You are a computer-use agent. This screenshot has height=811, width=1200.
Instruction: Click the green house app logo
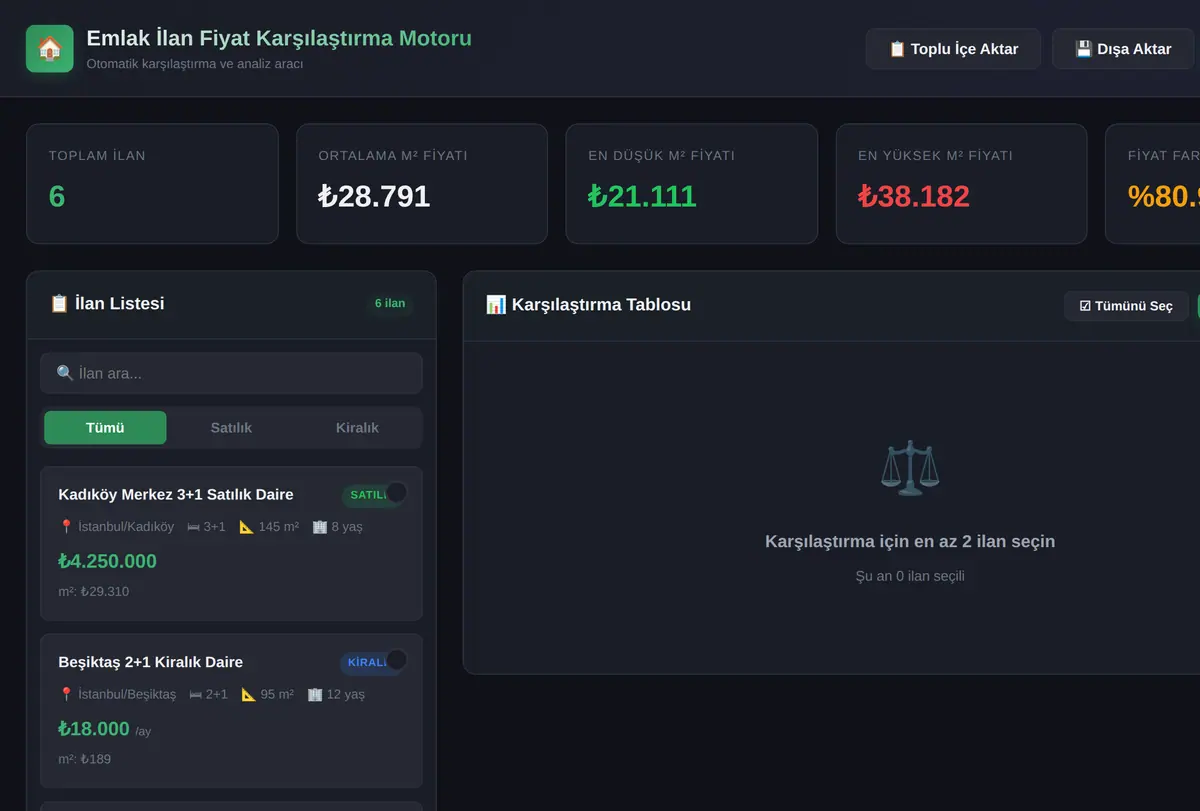pos(50,49)
